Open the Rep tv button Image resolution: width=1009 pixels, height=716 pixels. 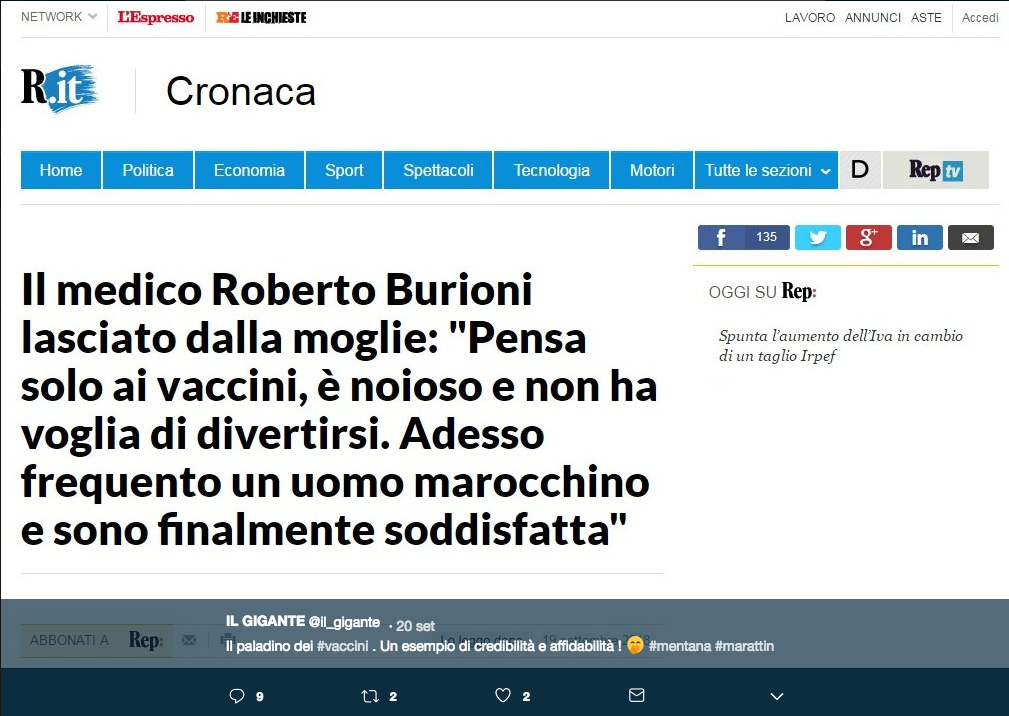click(x=936, y=170)
